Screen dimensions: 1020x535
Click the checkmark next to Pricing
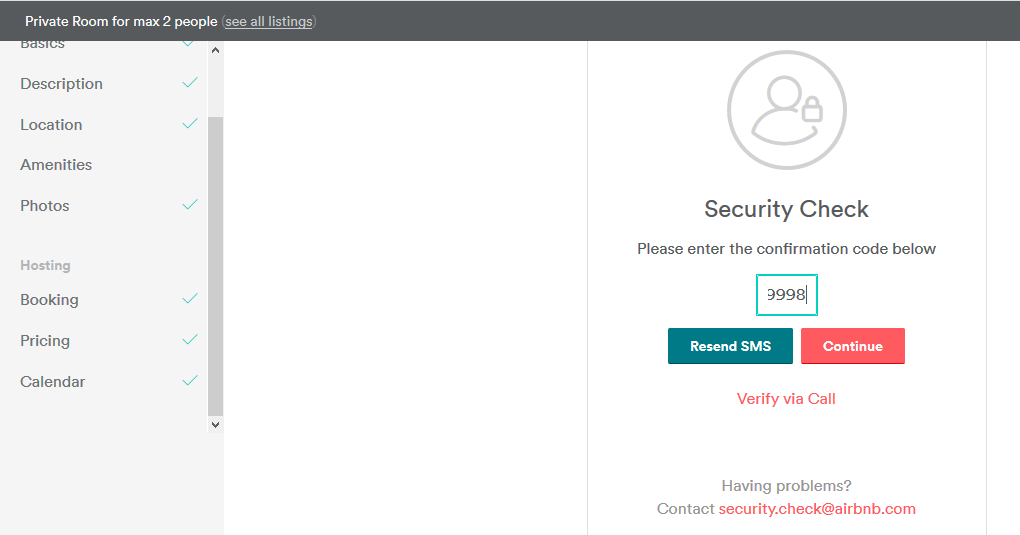pyautogui.click(x=190, y=340)
